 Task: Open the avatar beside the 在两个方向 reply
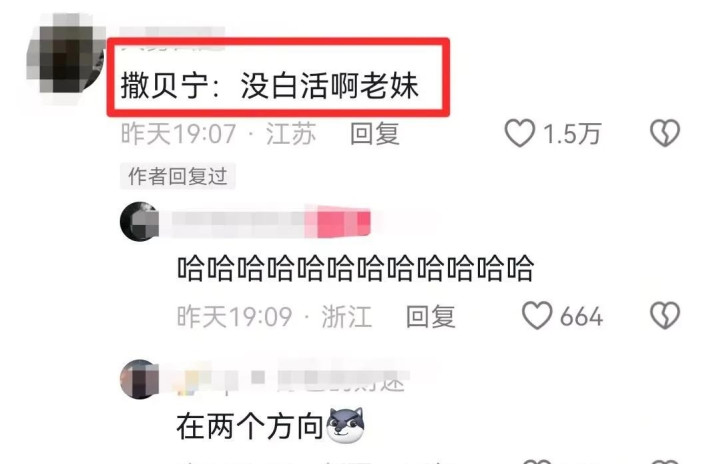[139, 379]
